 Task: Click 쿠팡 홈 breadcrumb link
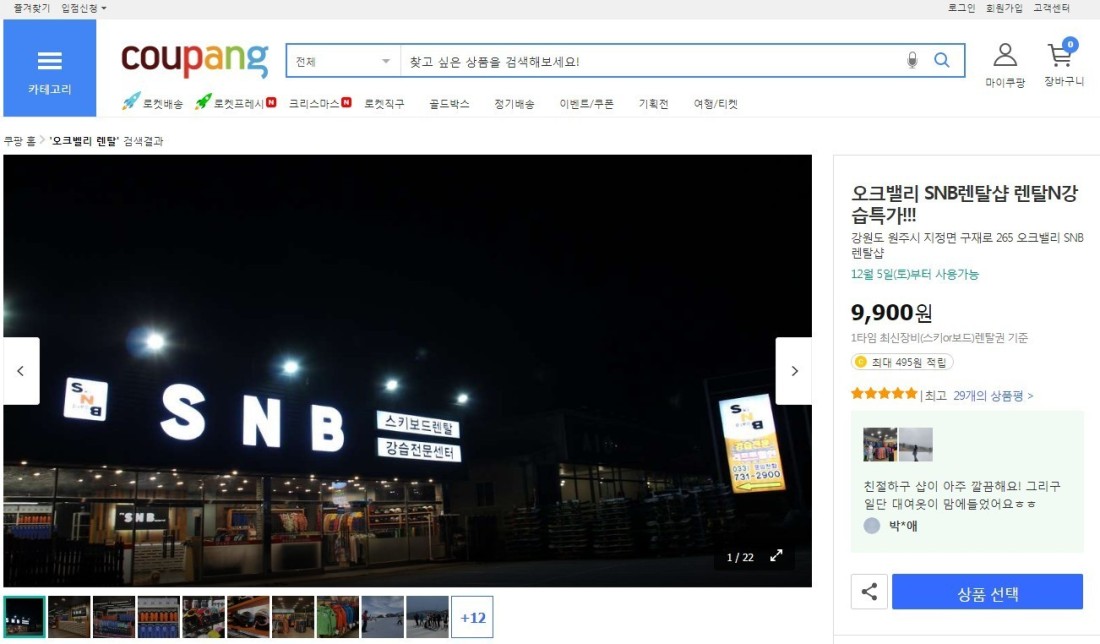20,141
